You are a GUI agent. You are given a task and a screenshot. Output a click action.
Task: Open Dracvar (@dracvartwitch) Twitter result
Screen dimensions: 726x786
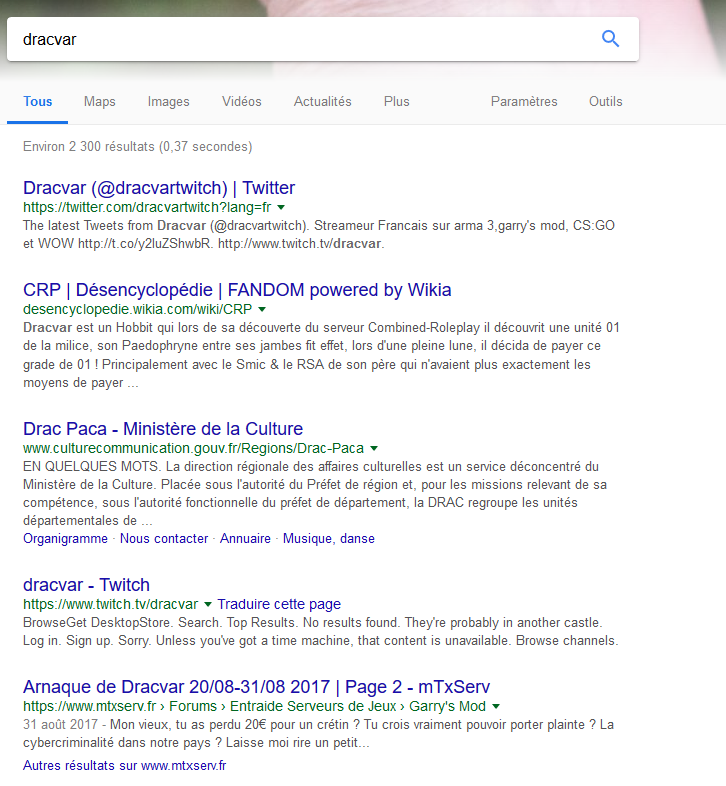159,188
